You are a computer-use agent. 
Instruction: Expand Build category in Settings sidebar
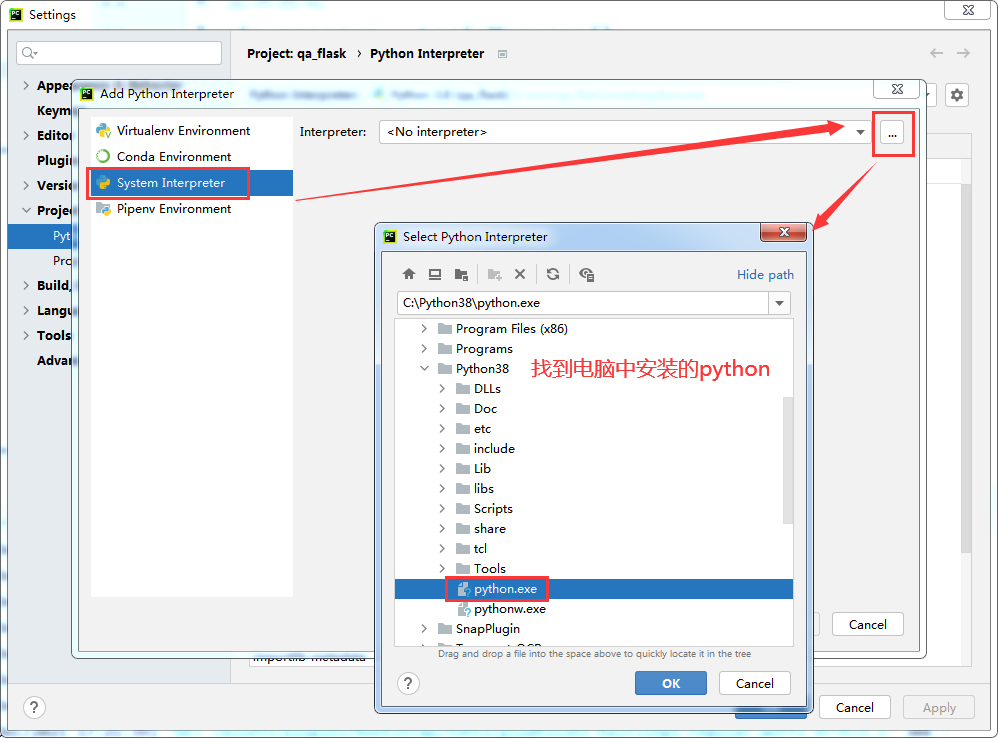(26, 285)
